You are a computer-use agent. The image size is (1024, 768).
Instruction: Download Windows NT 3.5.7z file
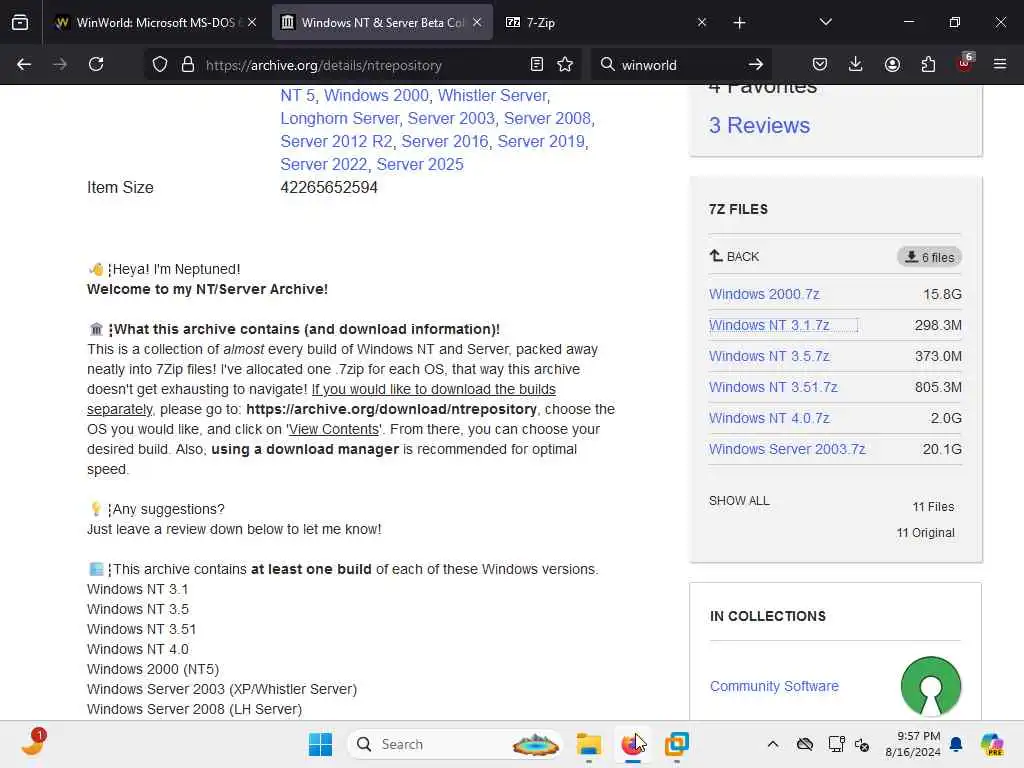pos(769,356)
